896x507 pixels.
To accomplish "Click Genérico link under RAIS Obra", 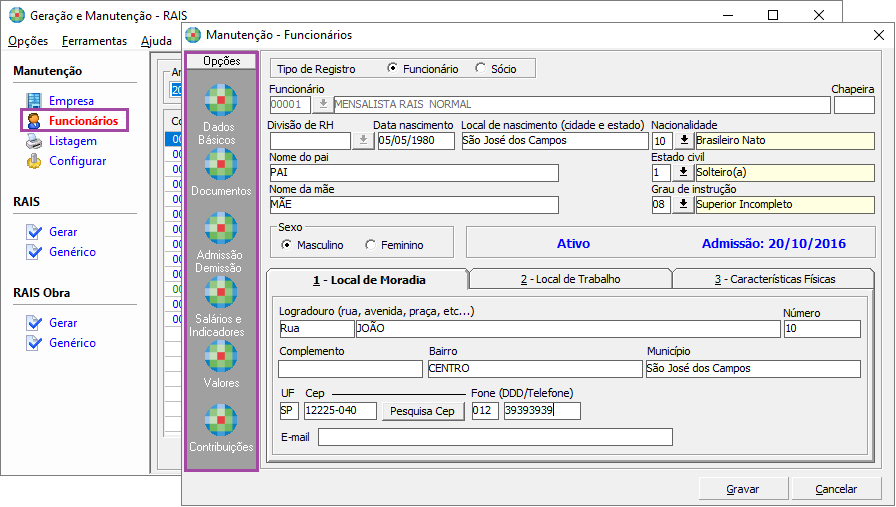I will (x=73, y=342).
